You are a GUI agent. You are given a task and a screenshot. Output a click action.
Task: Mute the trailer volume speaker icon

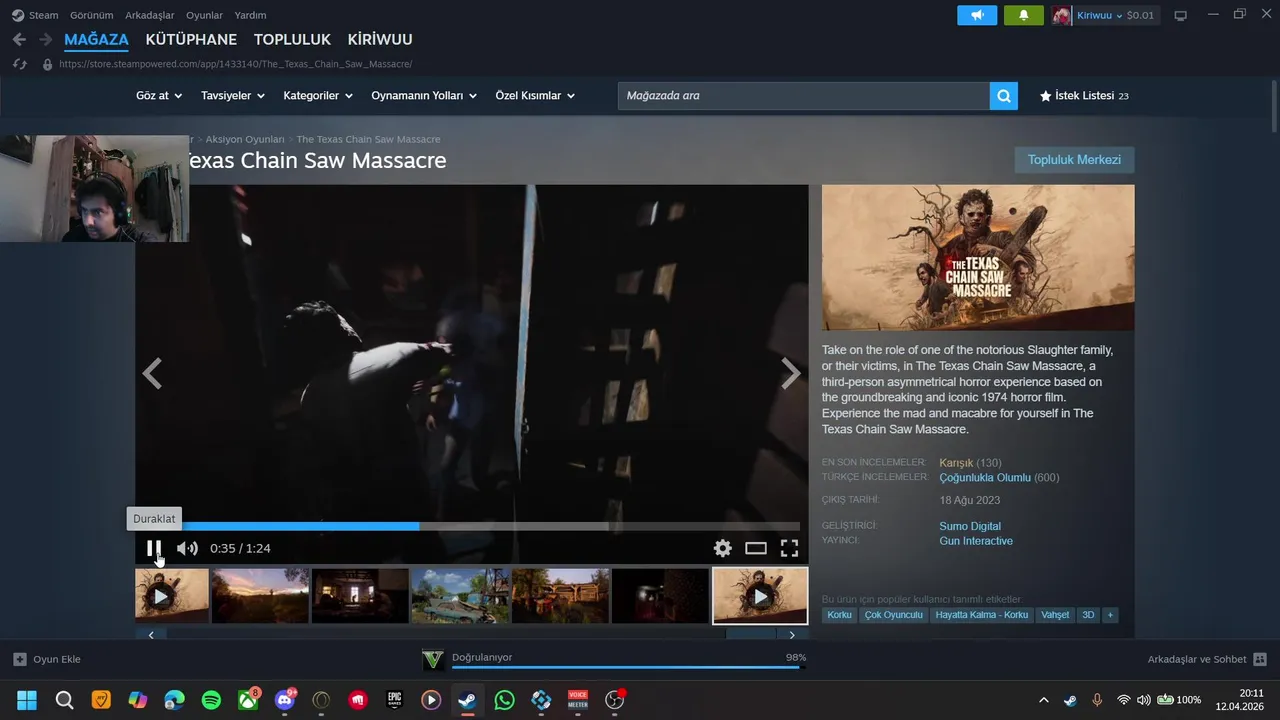tap(187, 548)
